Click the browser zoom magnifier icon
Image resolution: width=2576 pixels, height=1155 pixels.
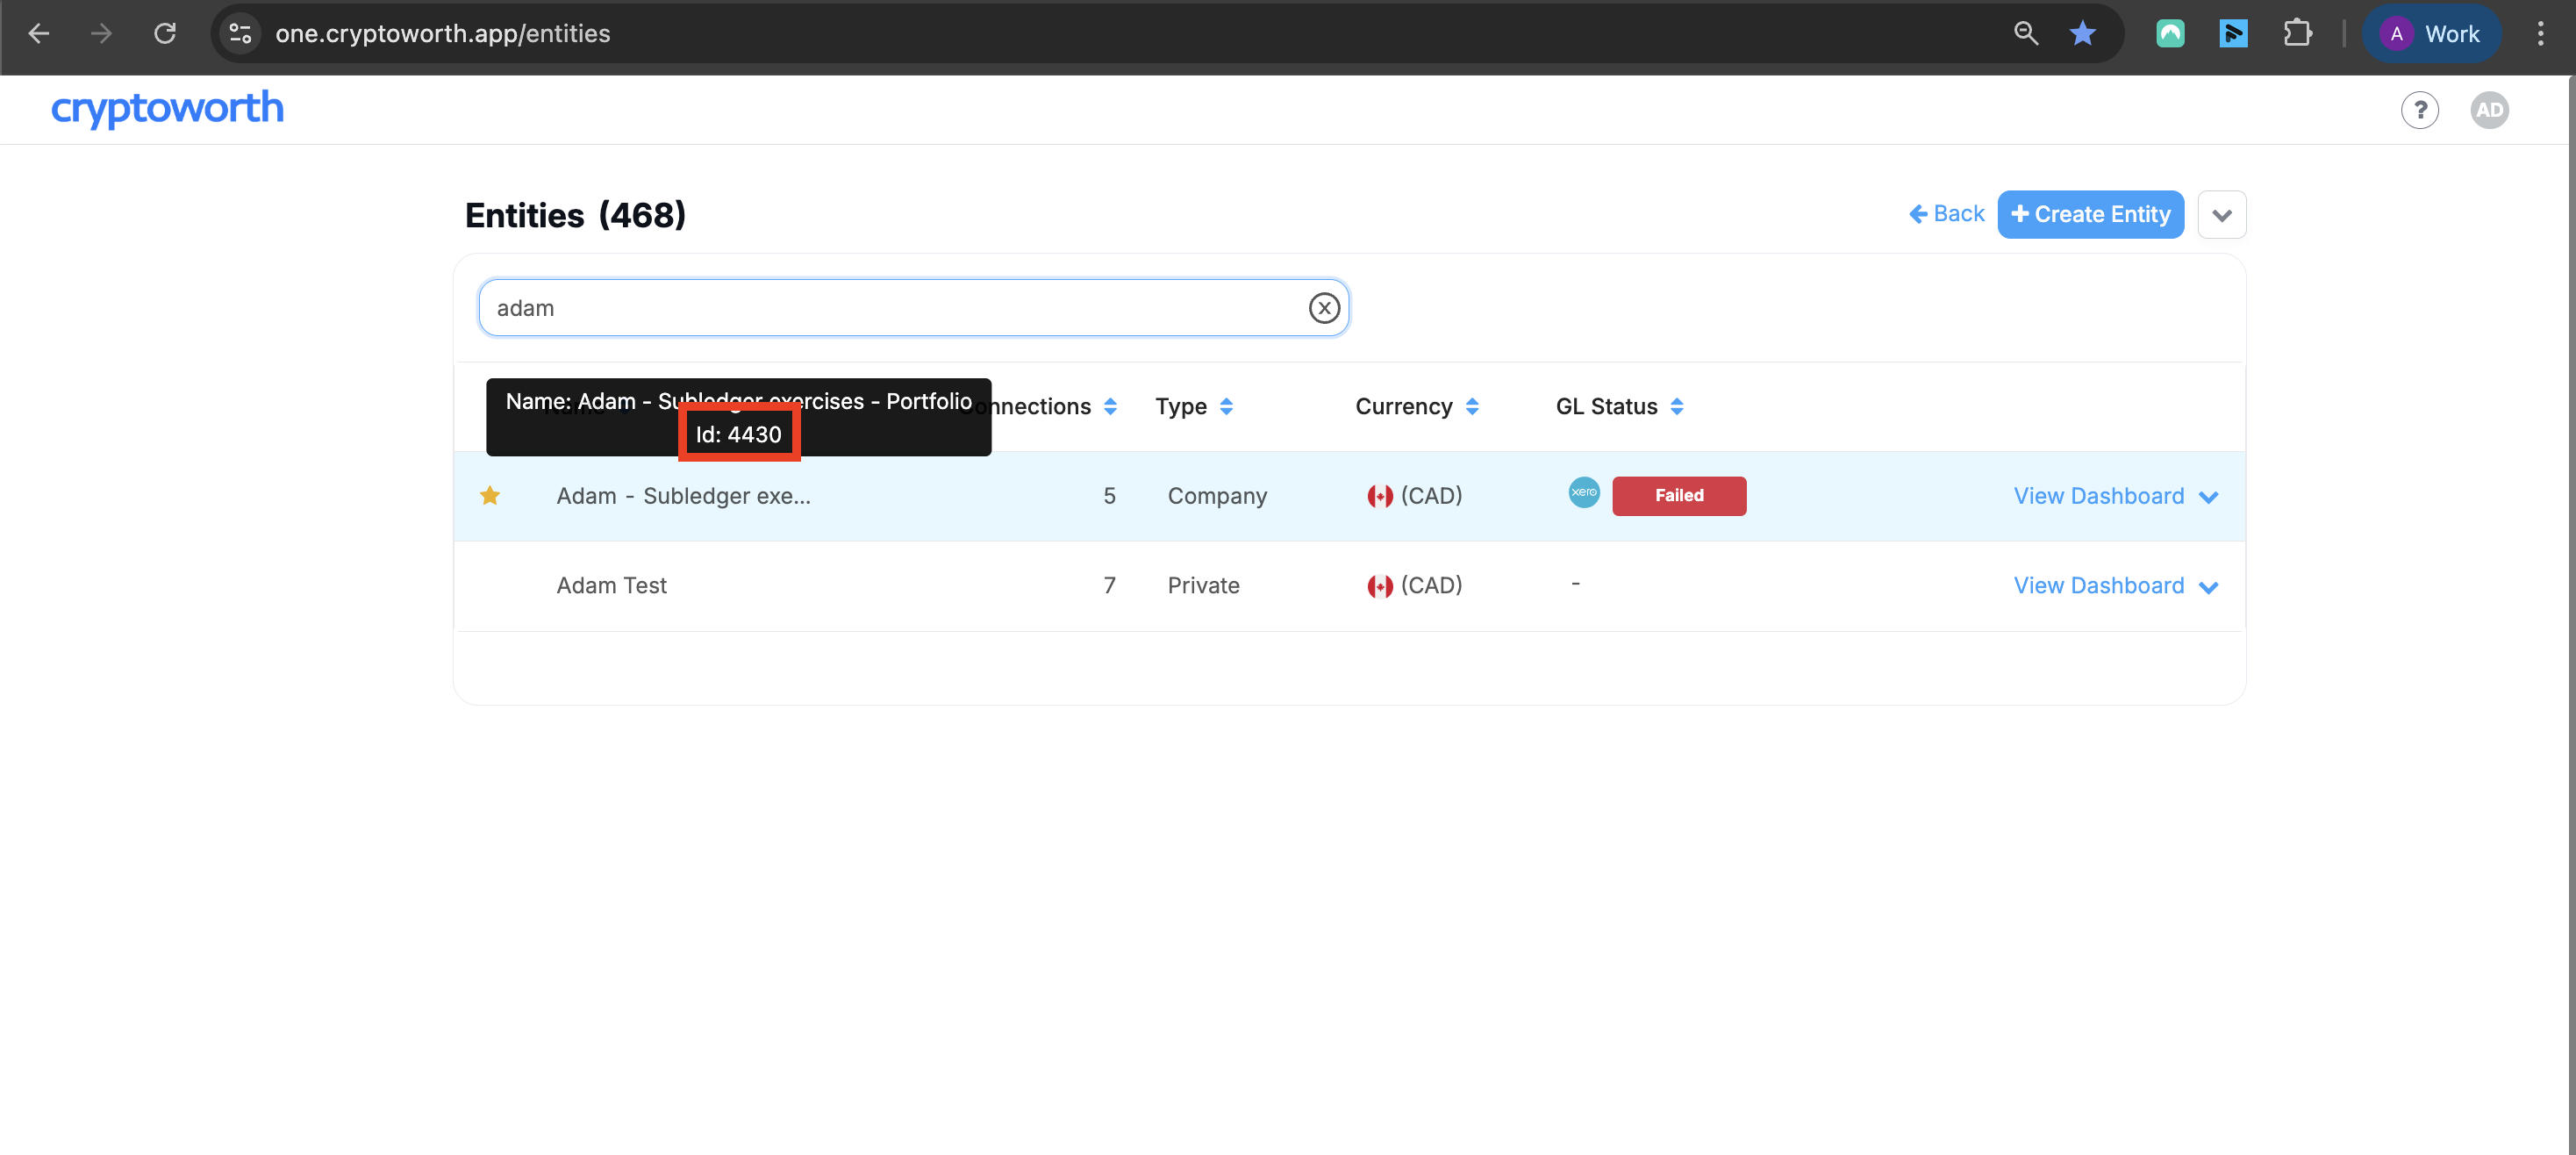[2025, 33]
